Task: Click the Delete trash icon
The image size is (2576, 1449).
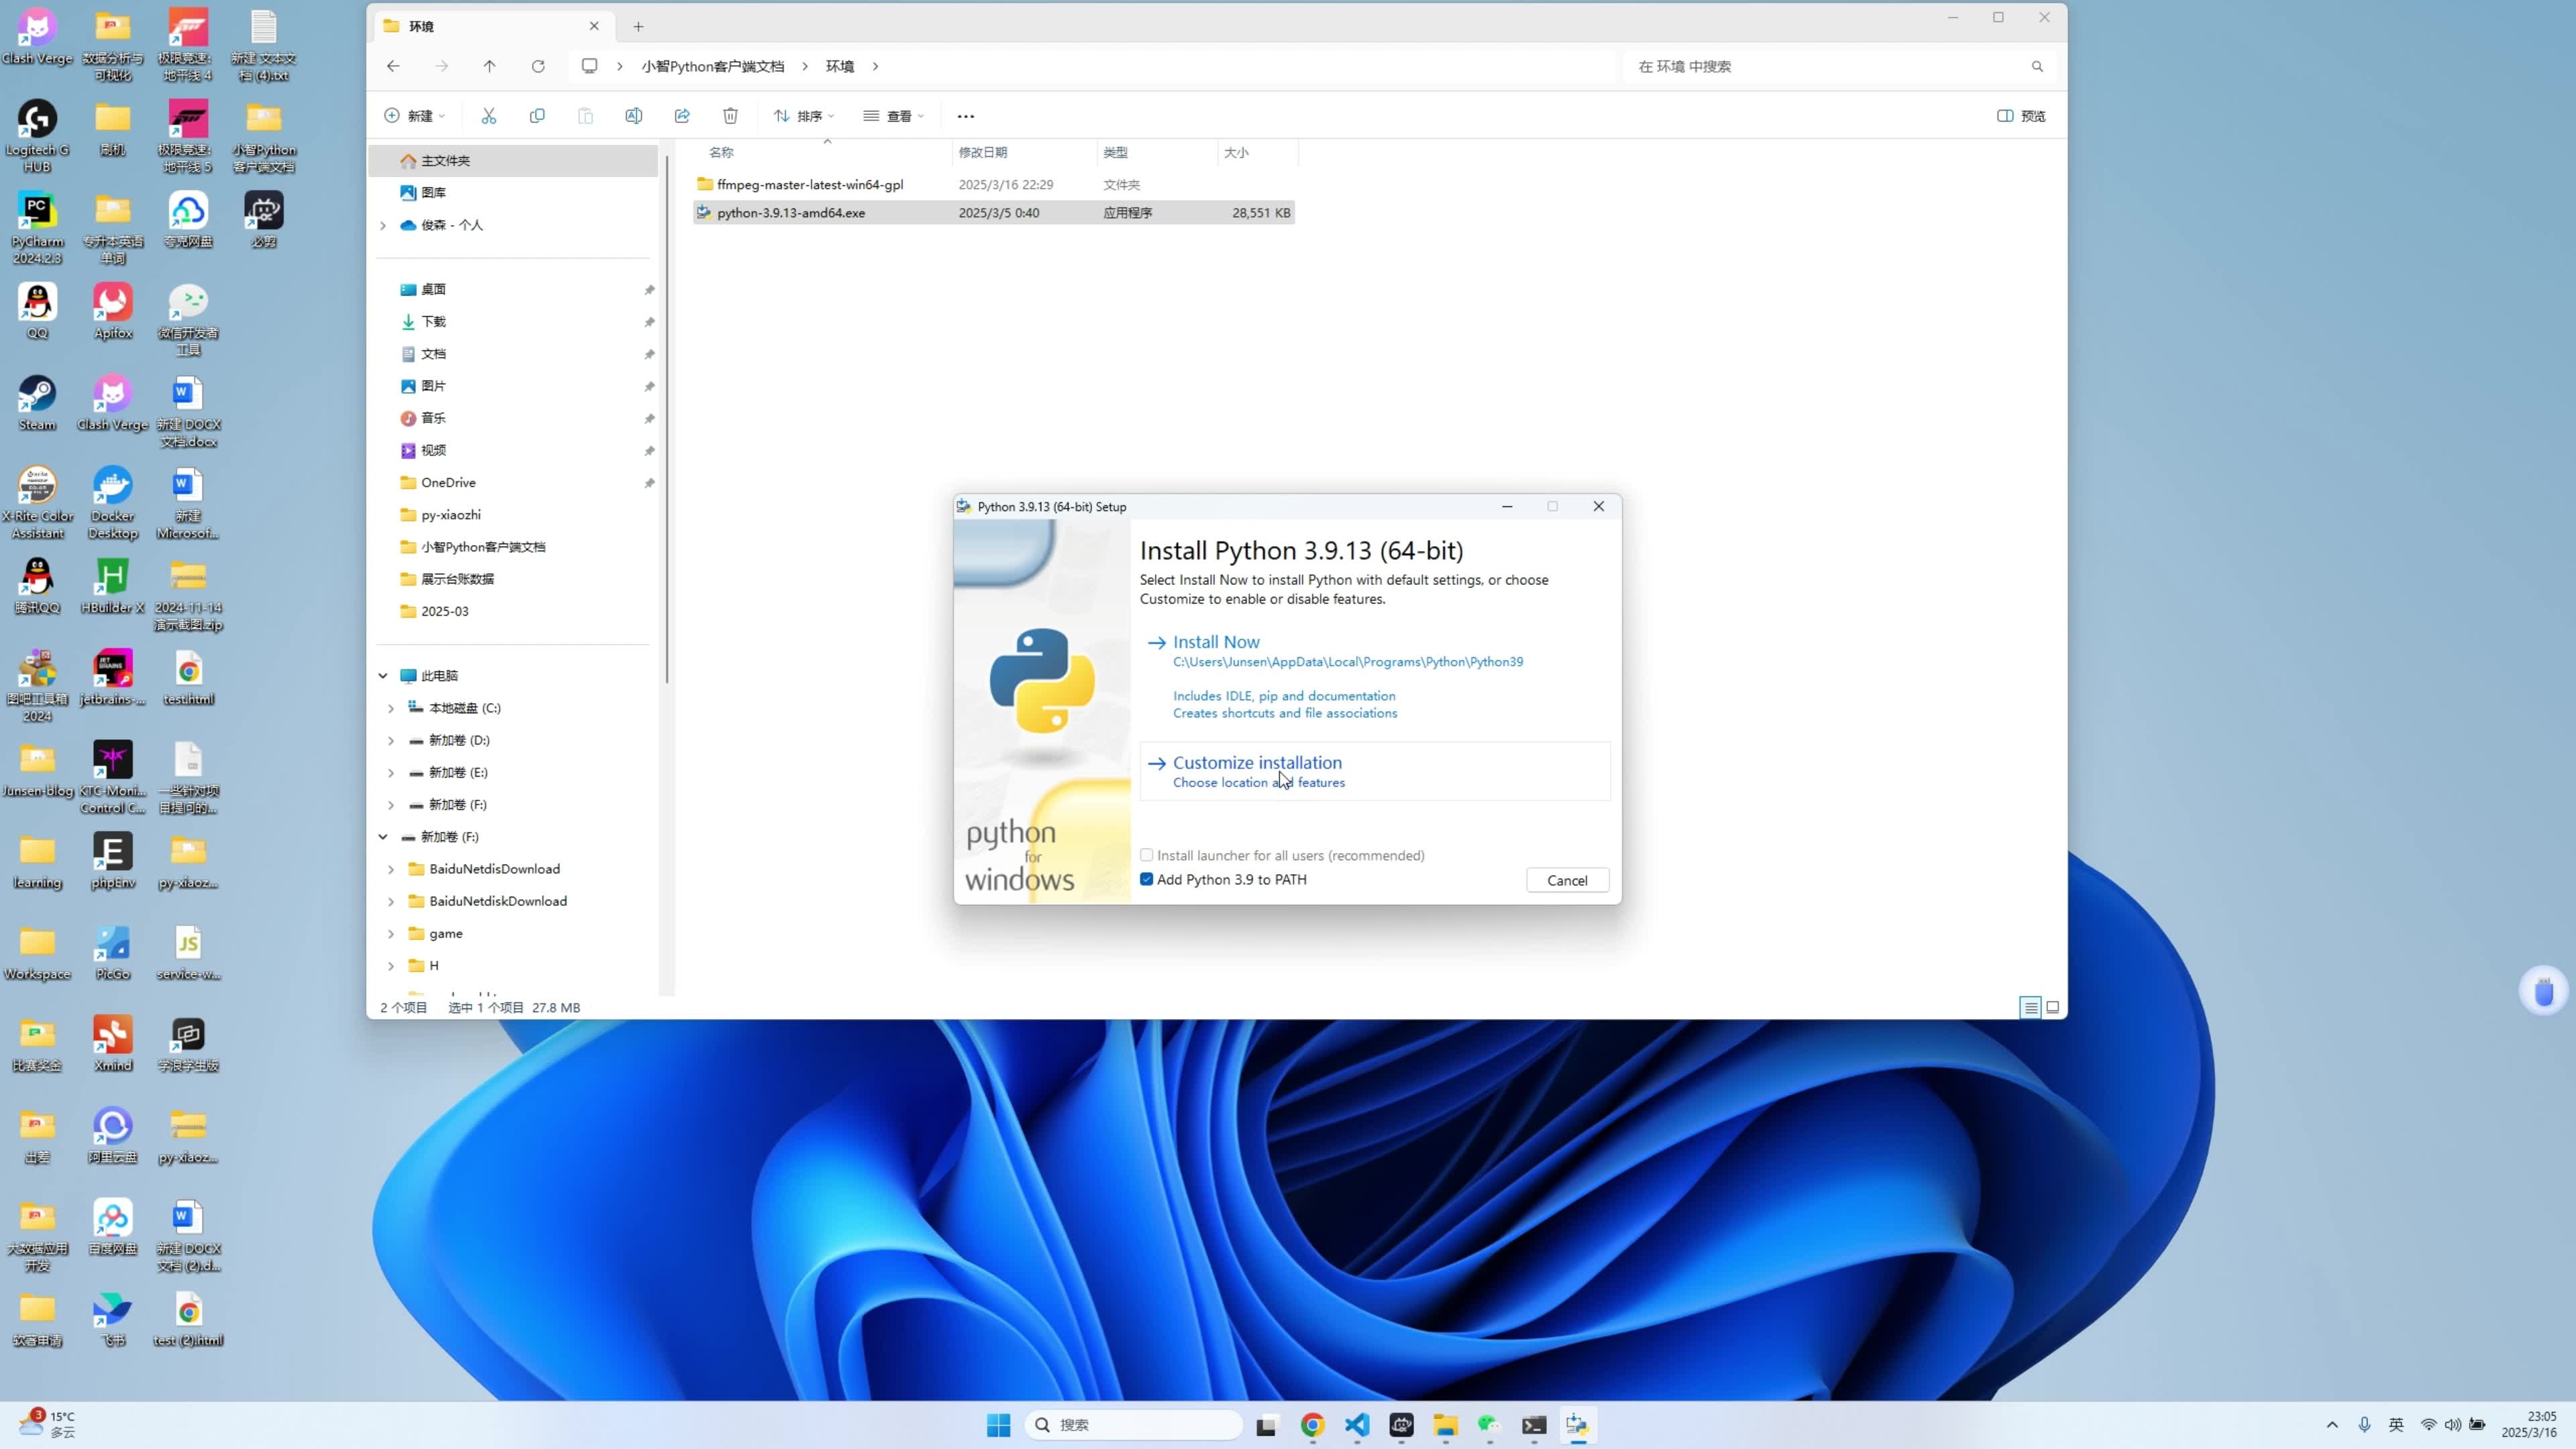Action: pyautogui.click(x=731, y=116)
